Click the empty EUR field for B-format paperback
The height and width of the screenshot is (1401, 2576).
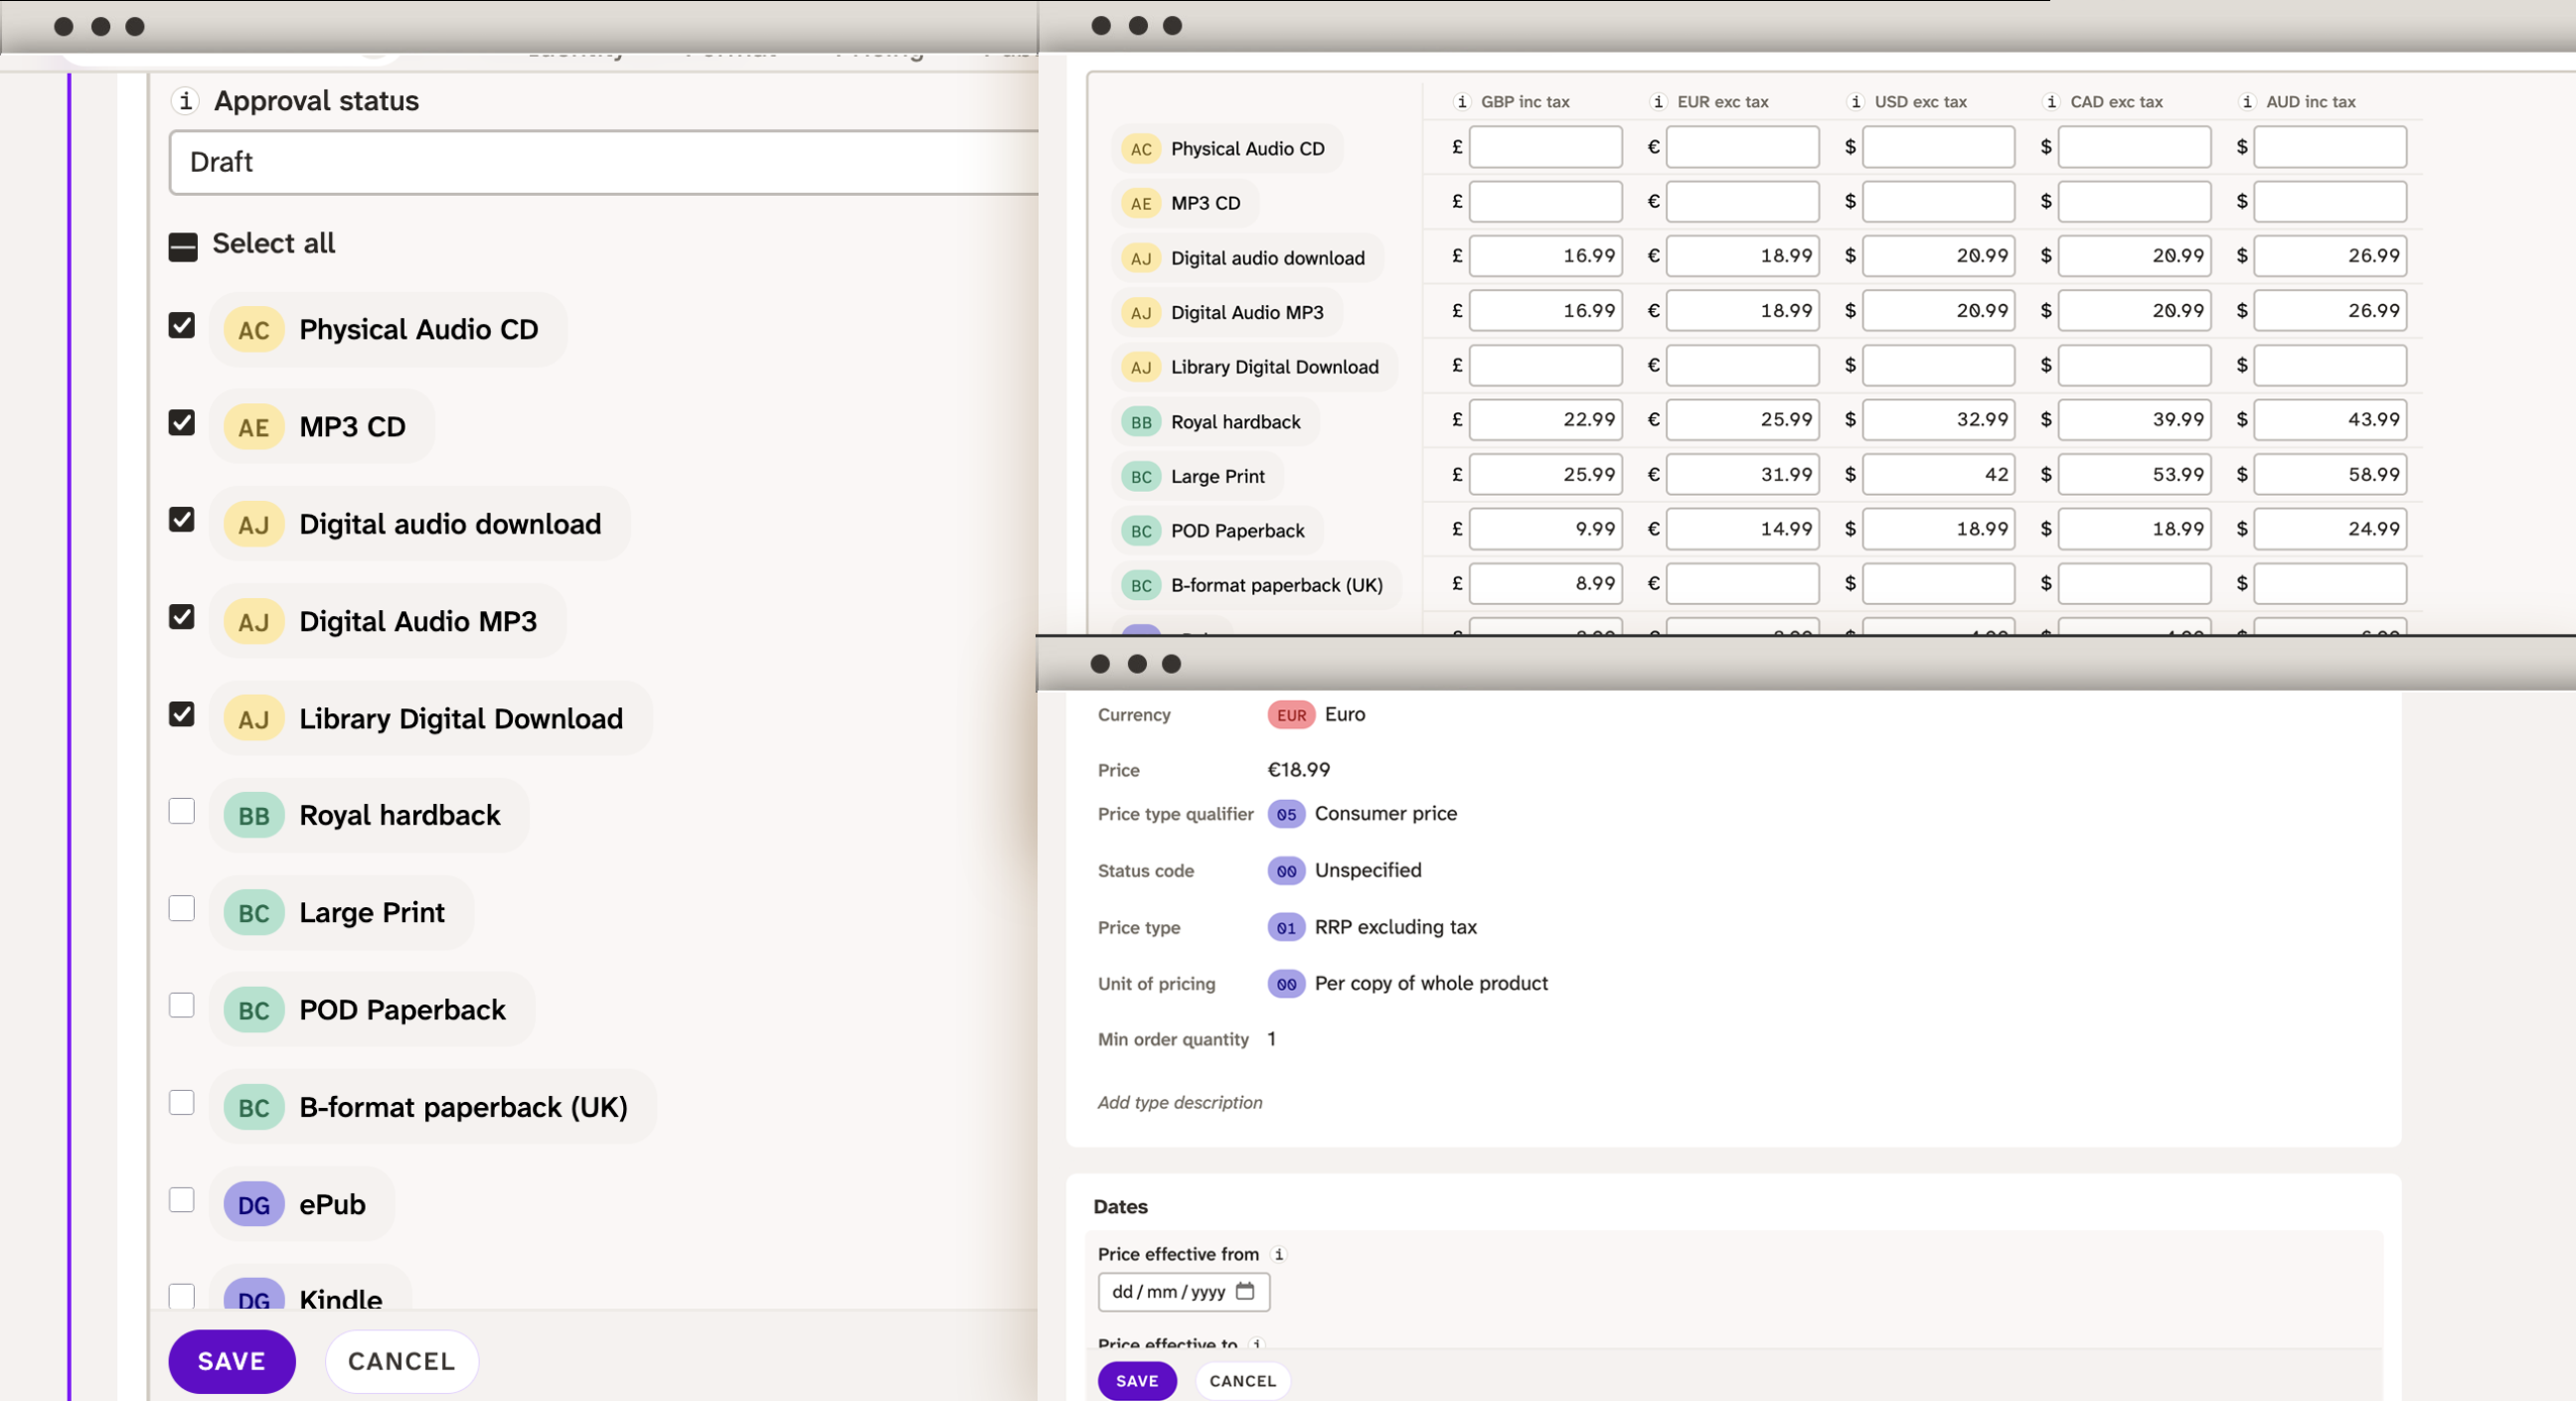(1742, 584)
